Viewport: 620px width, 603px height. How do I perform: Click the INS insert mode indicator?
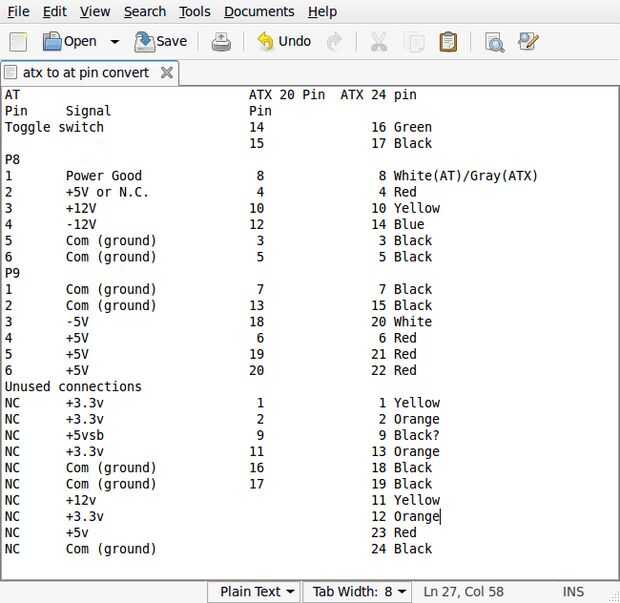point(573,592)
